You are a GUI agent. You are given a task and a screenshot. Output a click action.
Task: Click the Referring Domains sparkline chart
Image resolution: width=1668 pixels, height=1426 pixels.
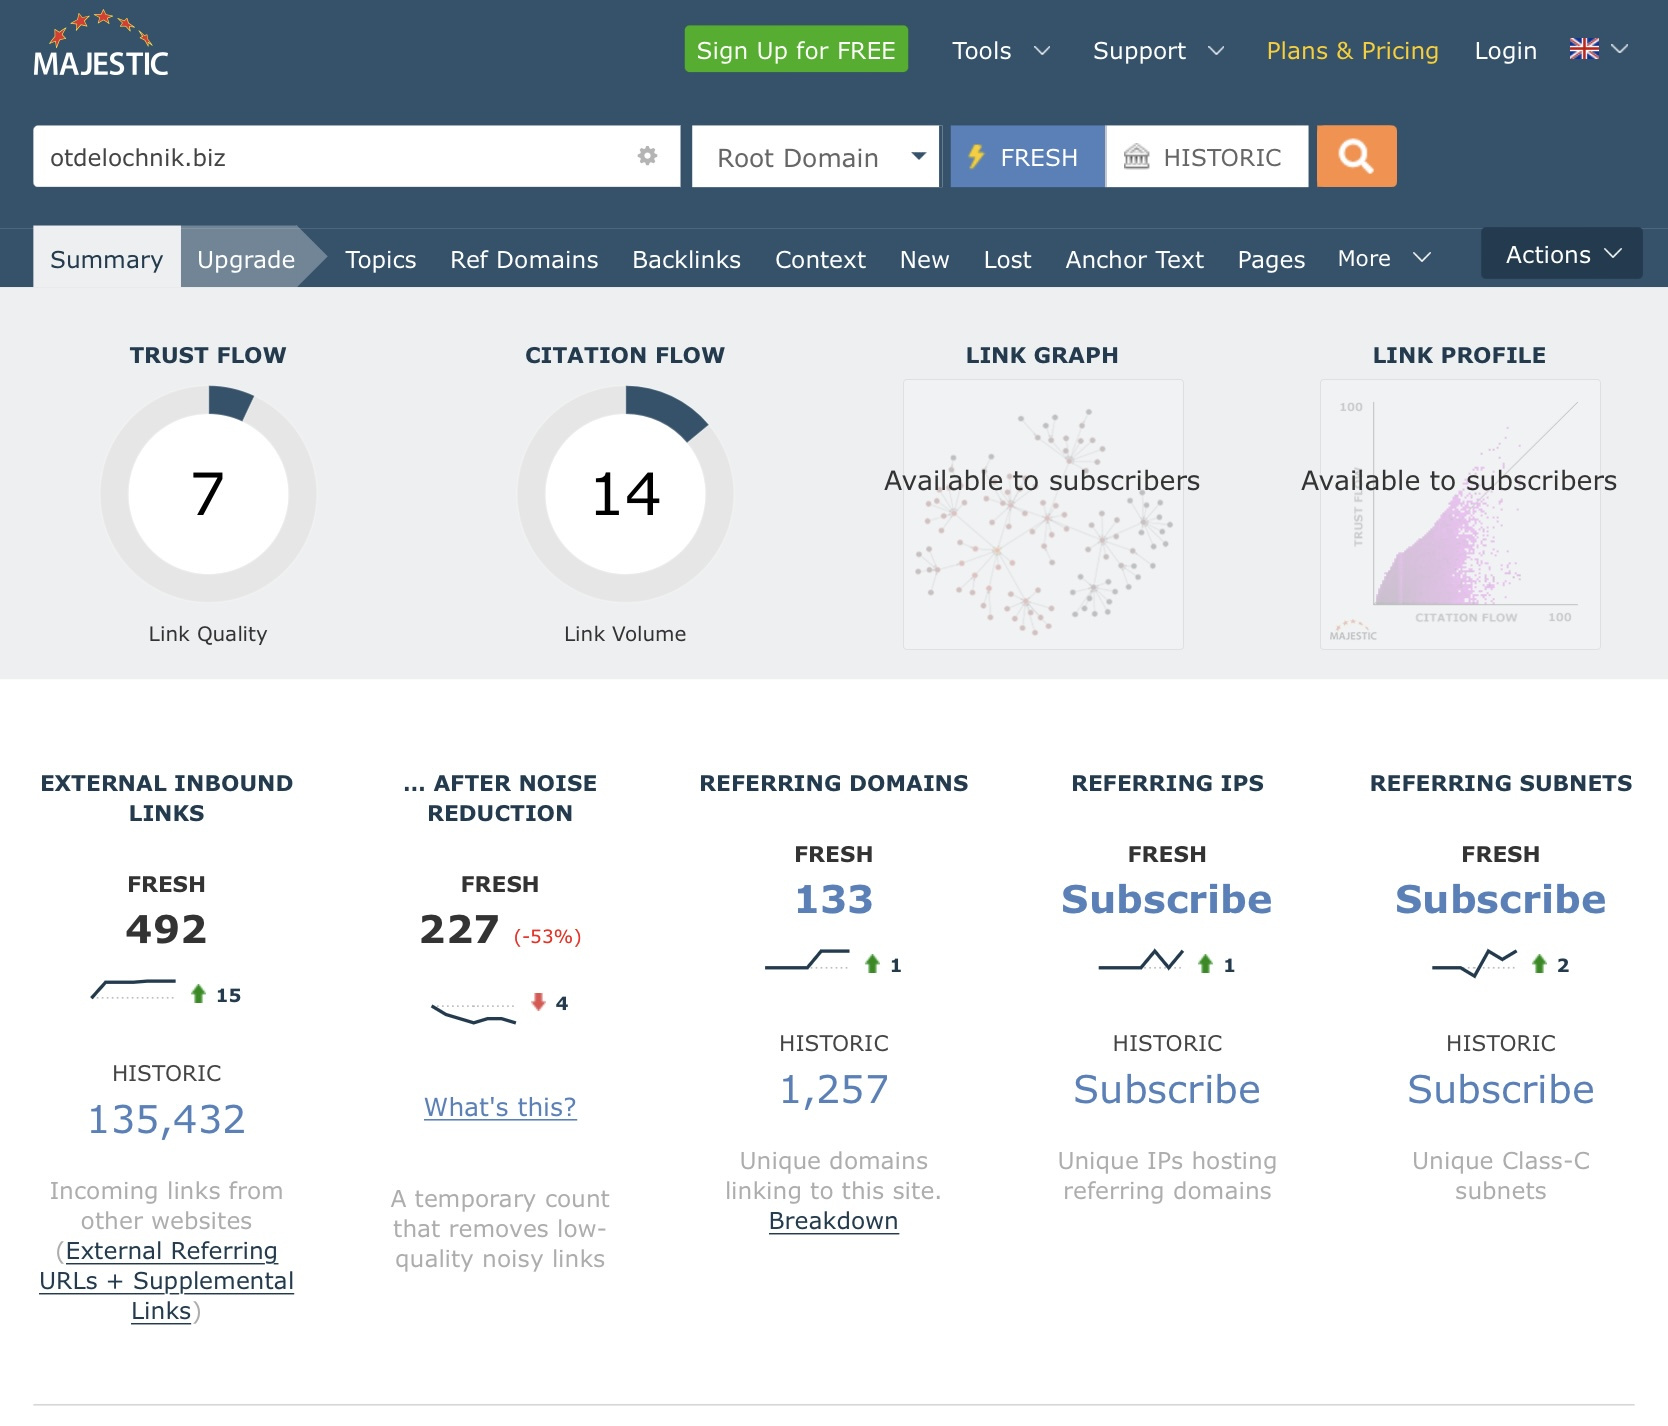tap(807, 960)
